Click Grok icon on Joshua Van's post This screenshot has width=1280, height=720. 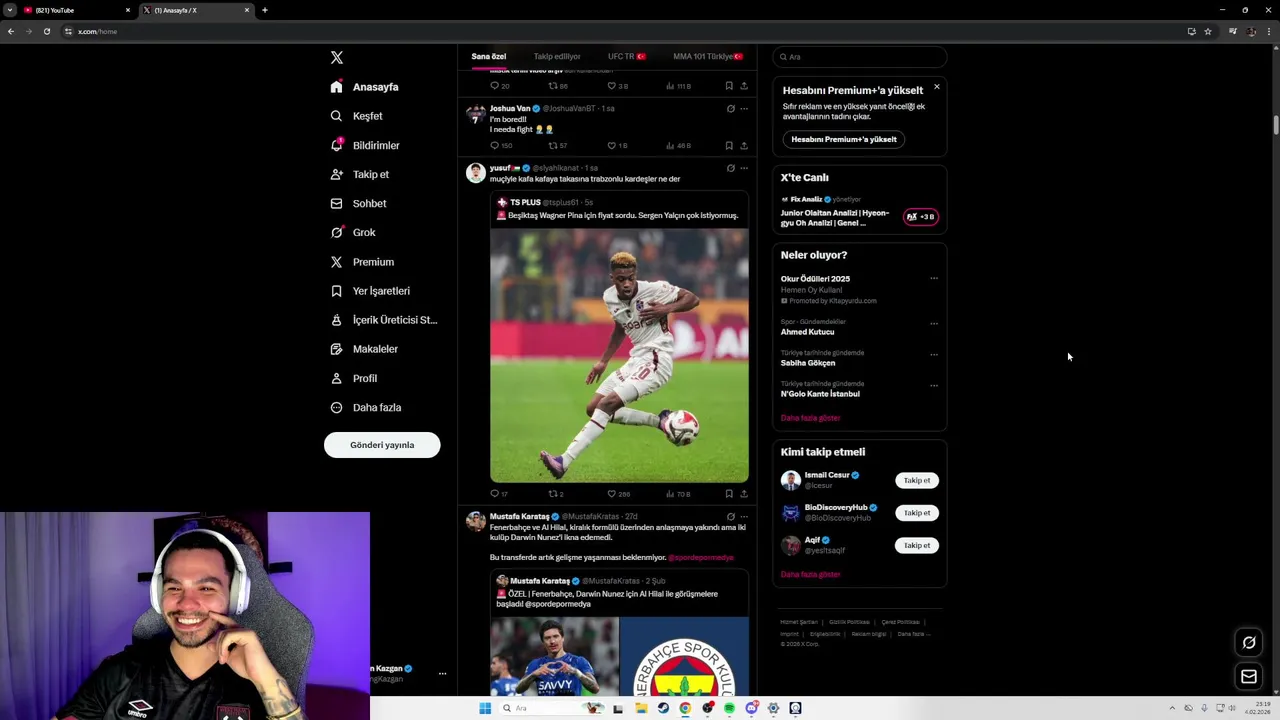click(730, 109)
